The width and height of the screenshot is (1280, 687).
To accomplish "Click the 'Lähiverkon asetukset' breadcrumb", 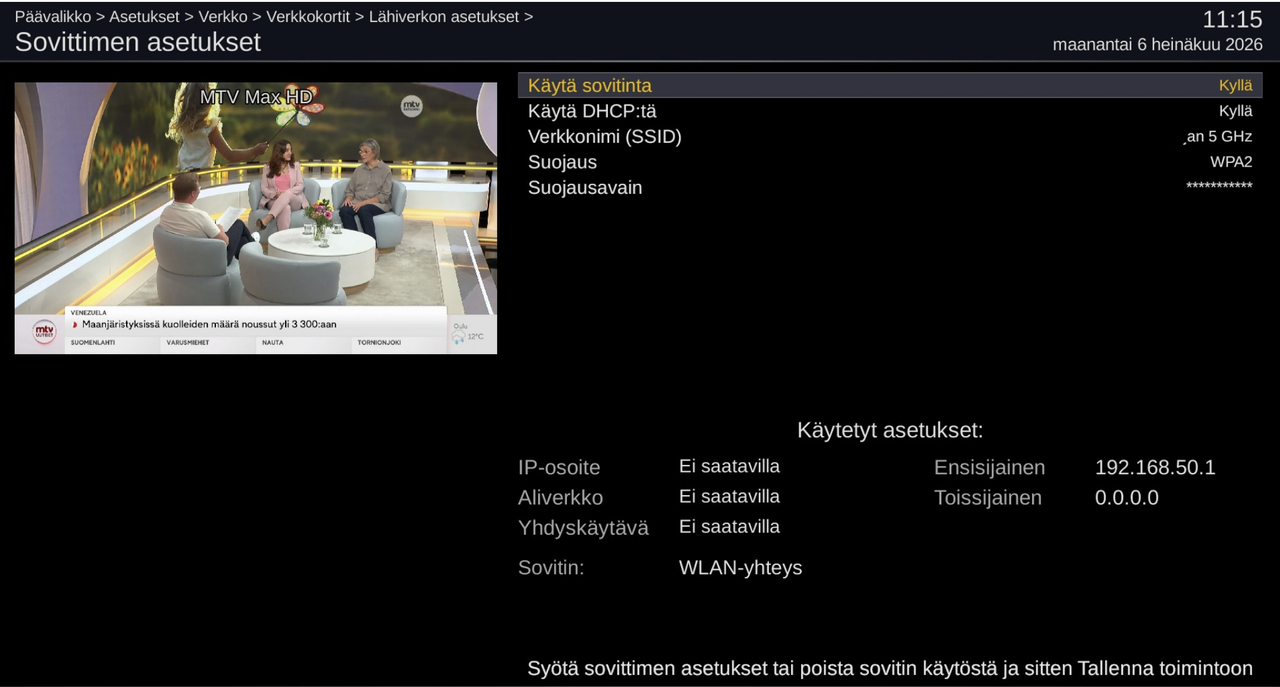I will tap(444, 17).
